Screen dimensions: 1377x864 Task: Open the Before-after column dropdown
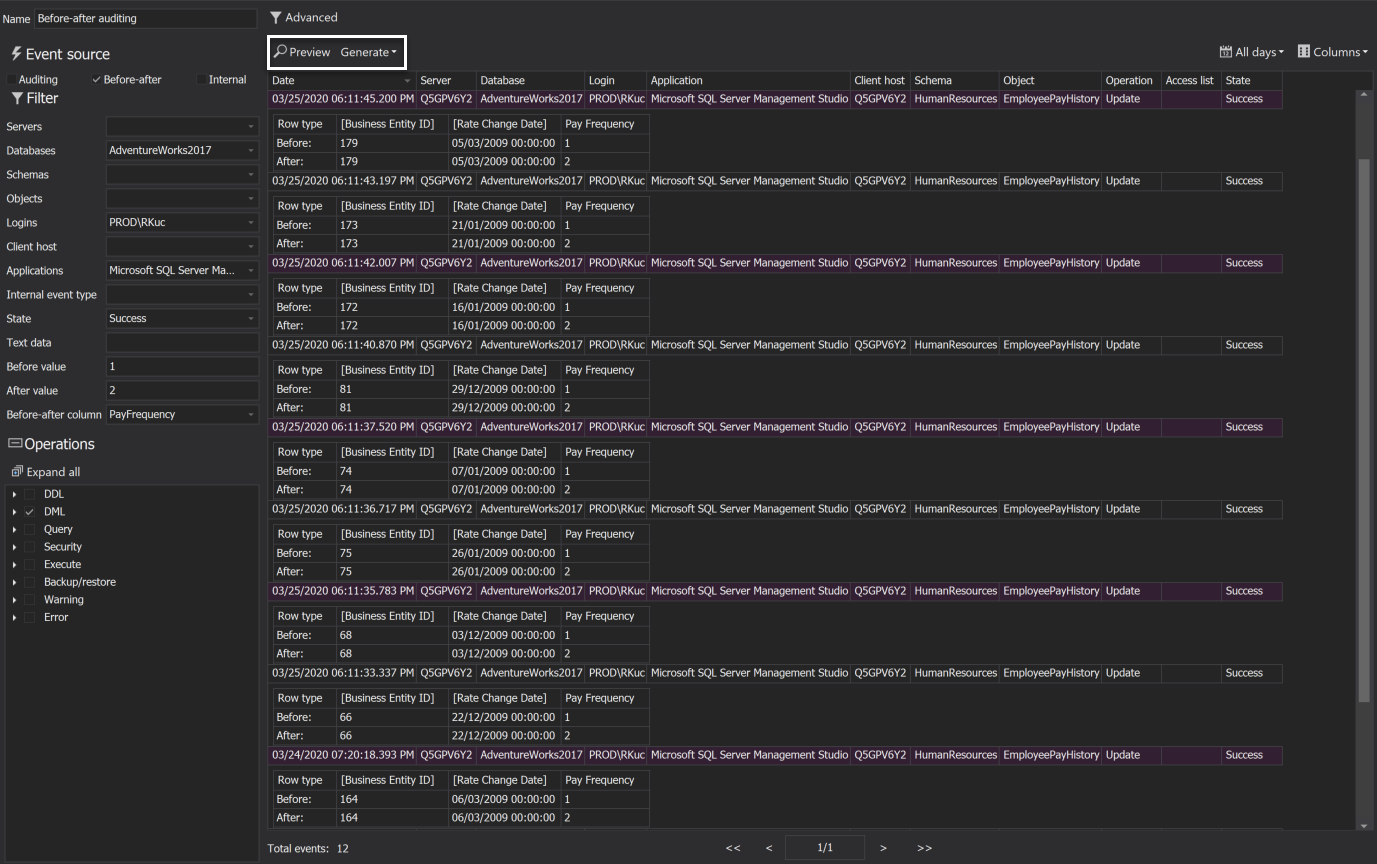(x=251, y=415)
